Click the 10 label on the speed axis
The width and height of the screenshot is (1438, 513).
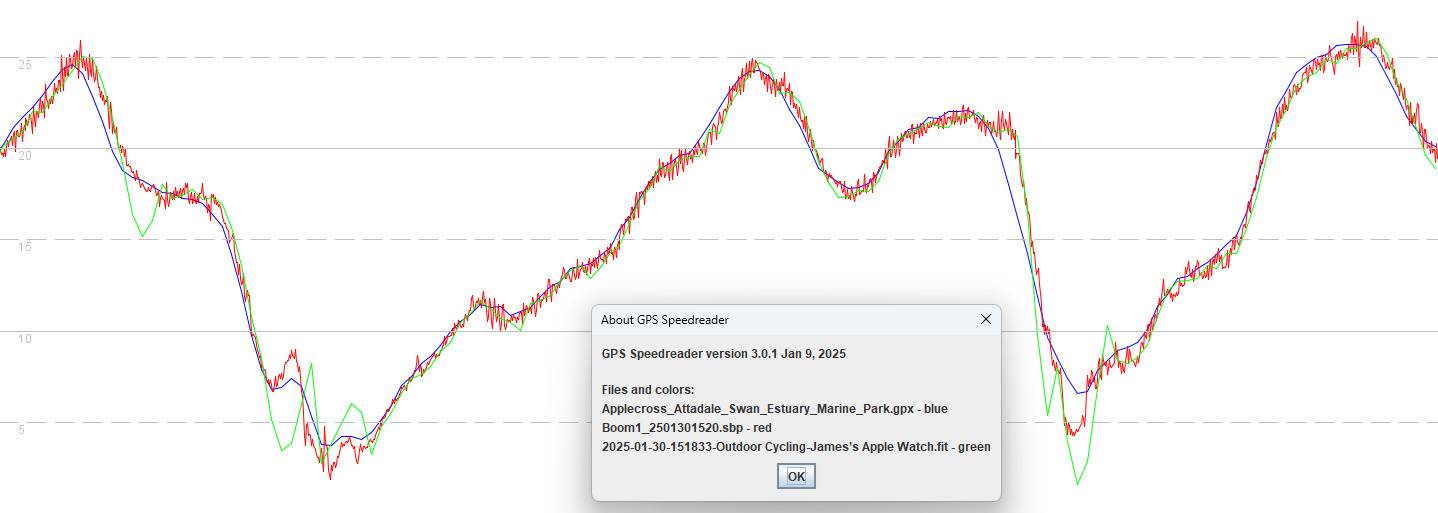[24, 338]
